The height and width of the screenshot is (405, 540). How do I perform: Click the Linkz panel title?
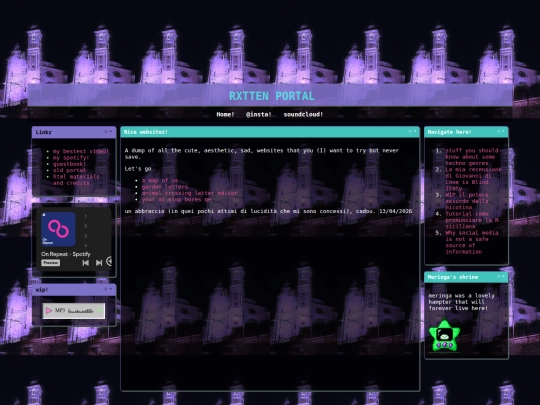[44, 132]
